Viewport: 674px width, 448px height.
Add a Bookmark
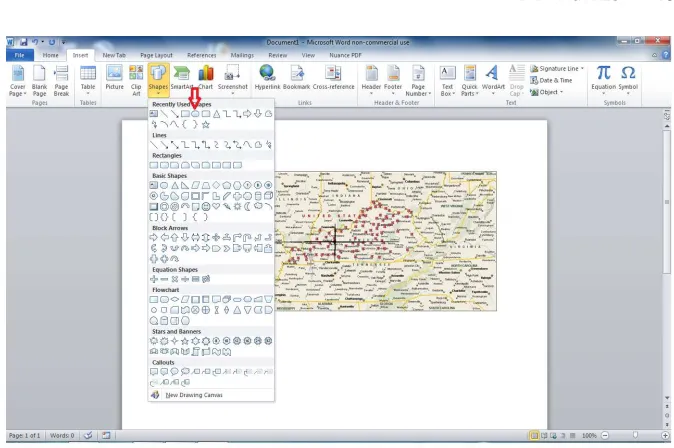pos(296,78)
